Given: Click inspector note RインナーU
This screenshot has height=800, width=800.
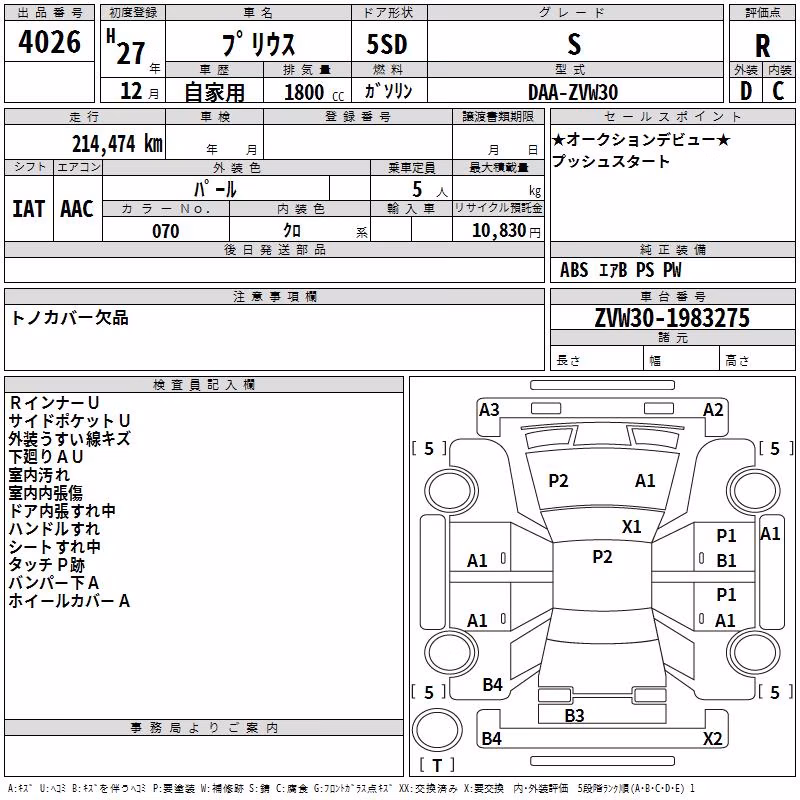Looking at the screenshot, I should [x=54, y=403].
